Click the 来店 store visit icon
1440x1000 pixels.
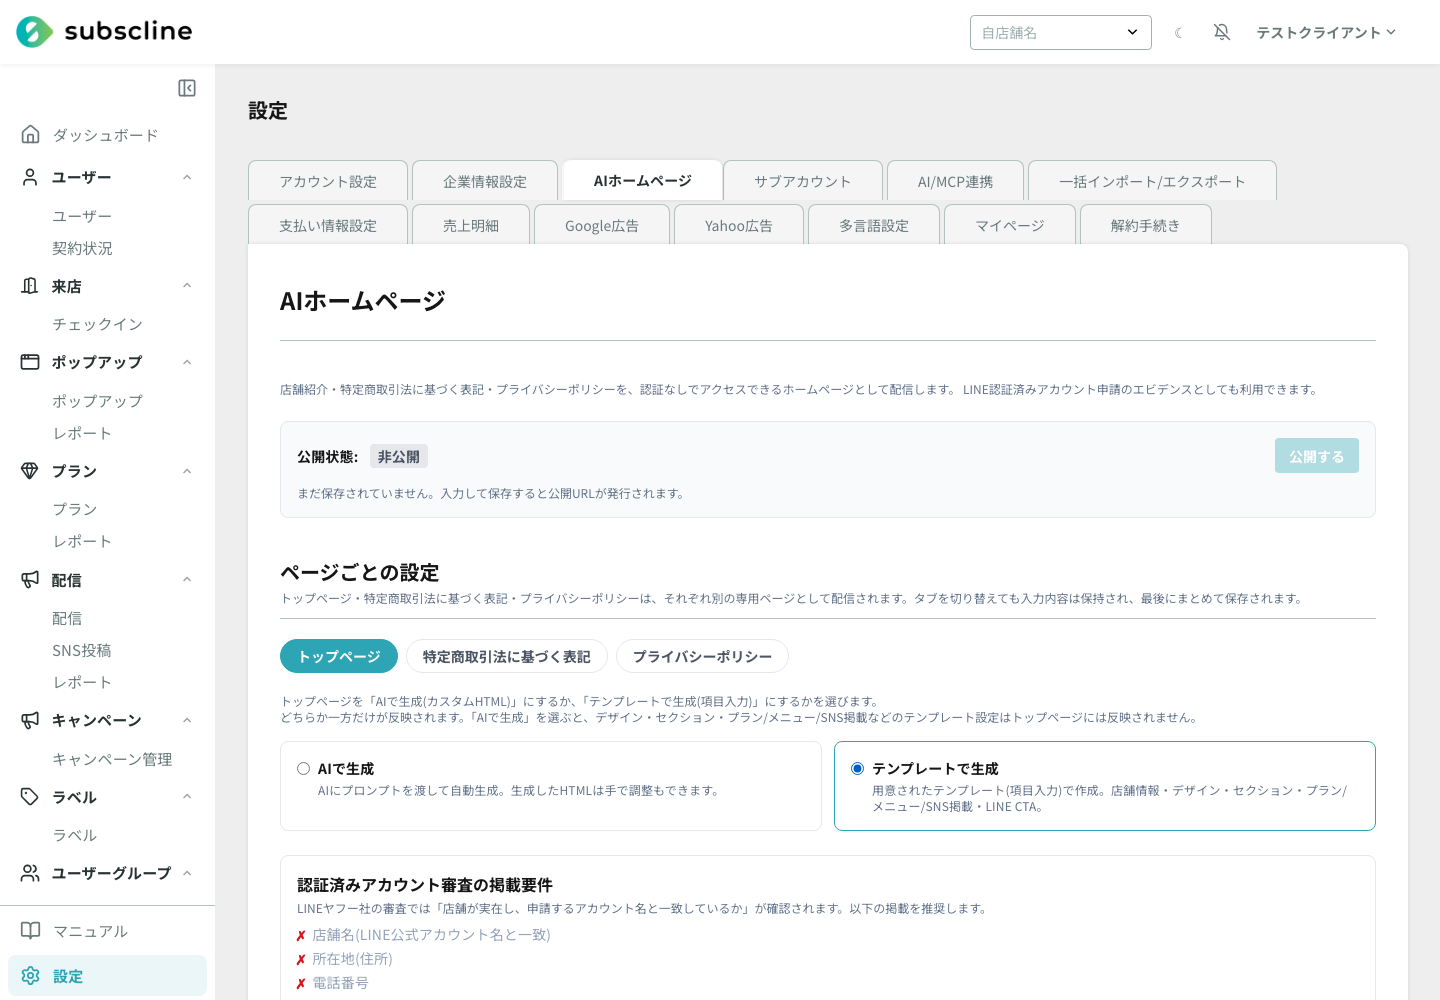coord(31,286)
